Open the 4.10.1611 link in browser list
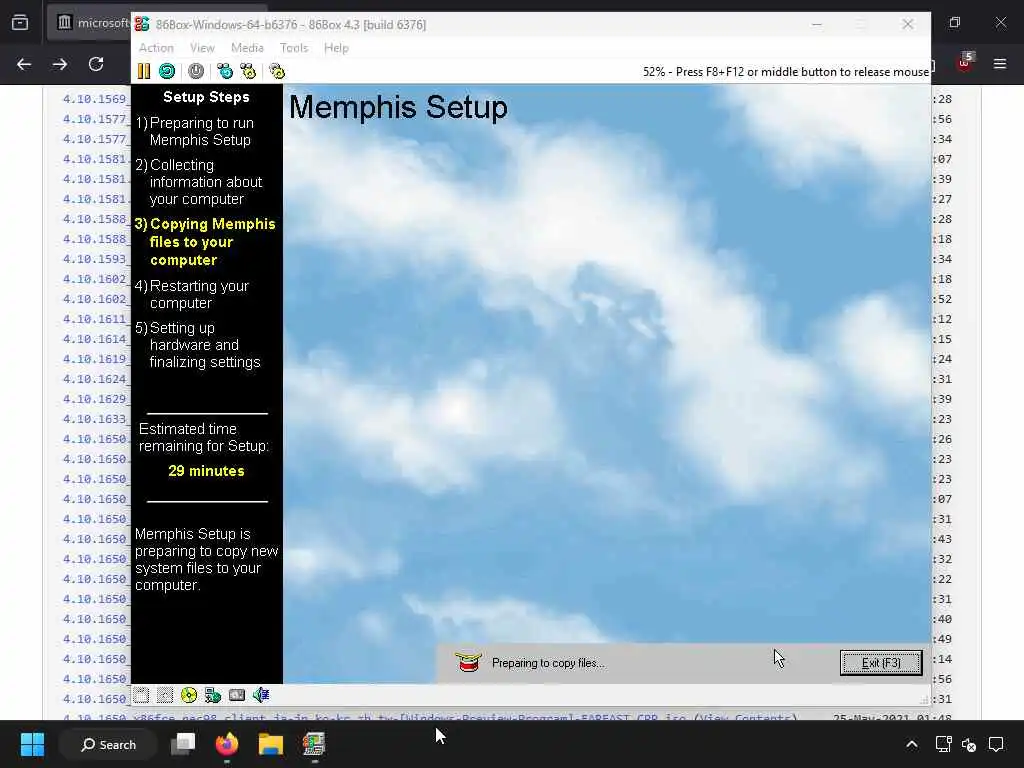Image resolution: width=1024 pixels, height=768 pixels. (95, 319)
